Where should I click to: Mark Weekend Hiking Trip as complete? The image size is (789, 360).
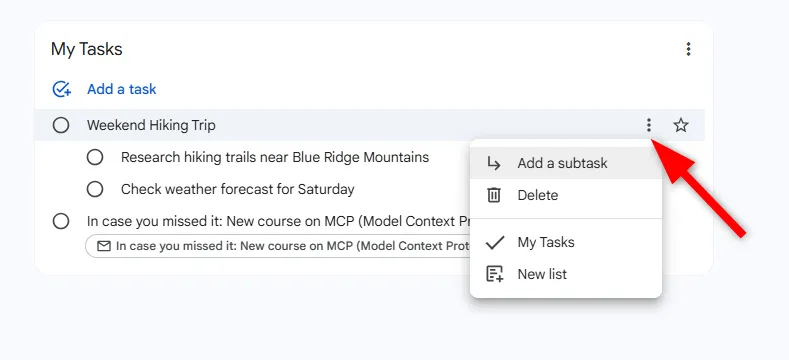(61, 125)
